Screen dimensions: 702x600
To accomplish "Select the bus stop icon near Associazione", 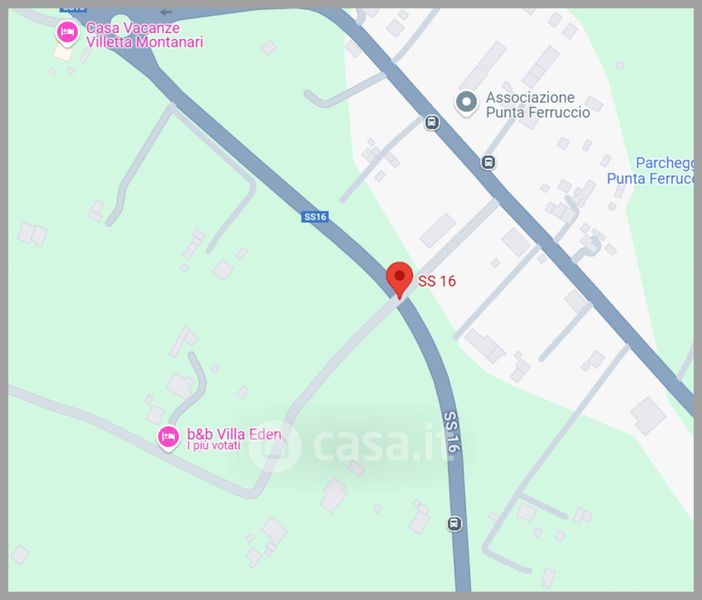I will point(432,122).
